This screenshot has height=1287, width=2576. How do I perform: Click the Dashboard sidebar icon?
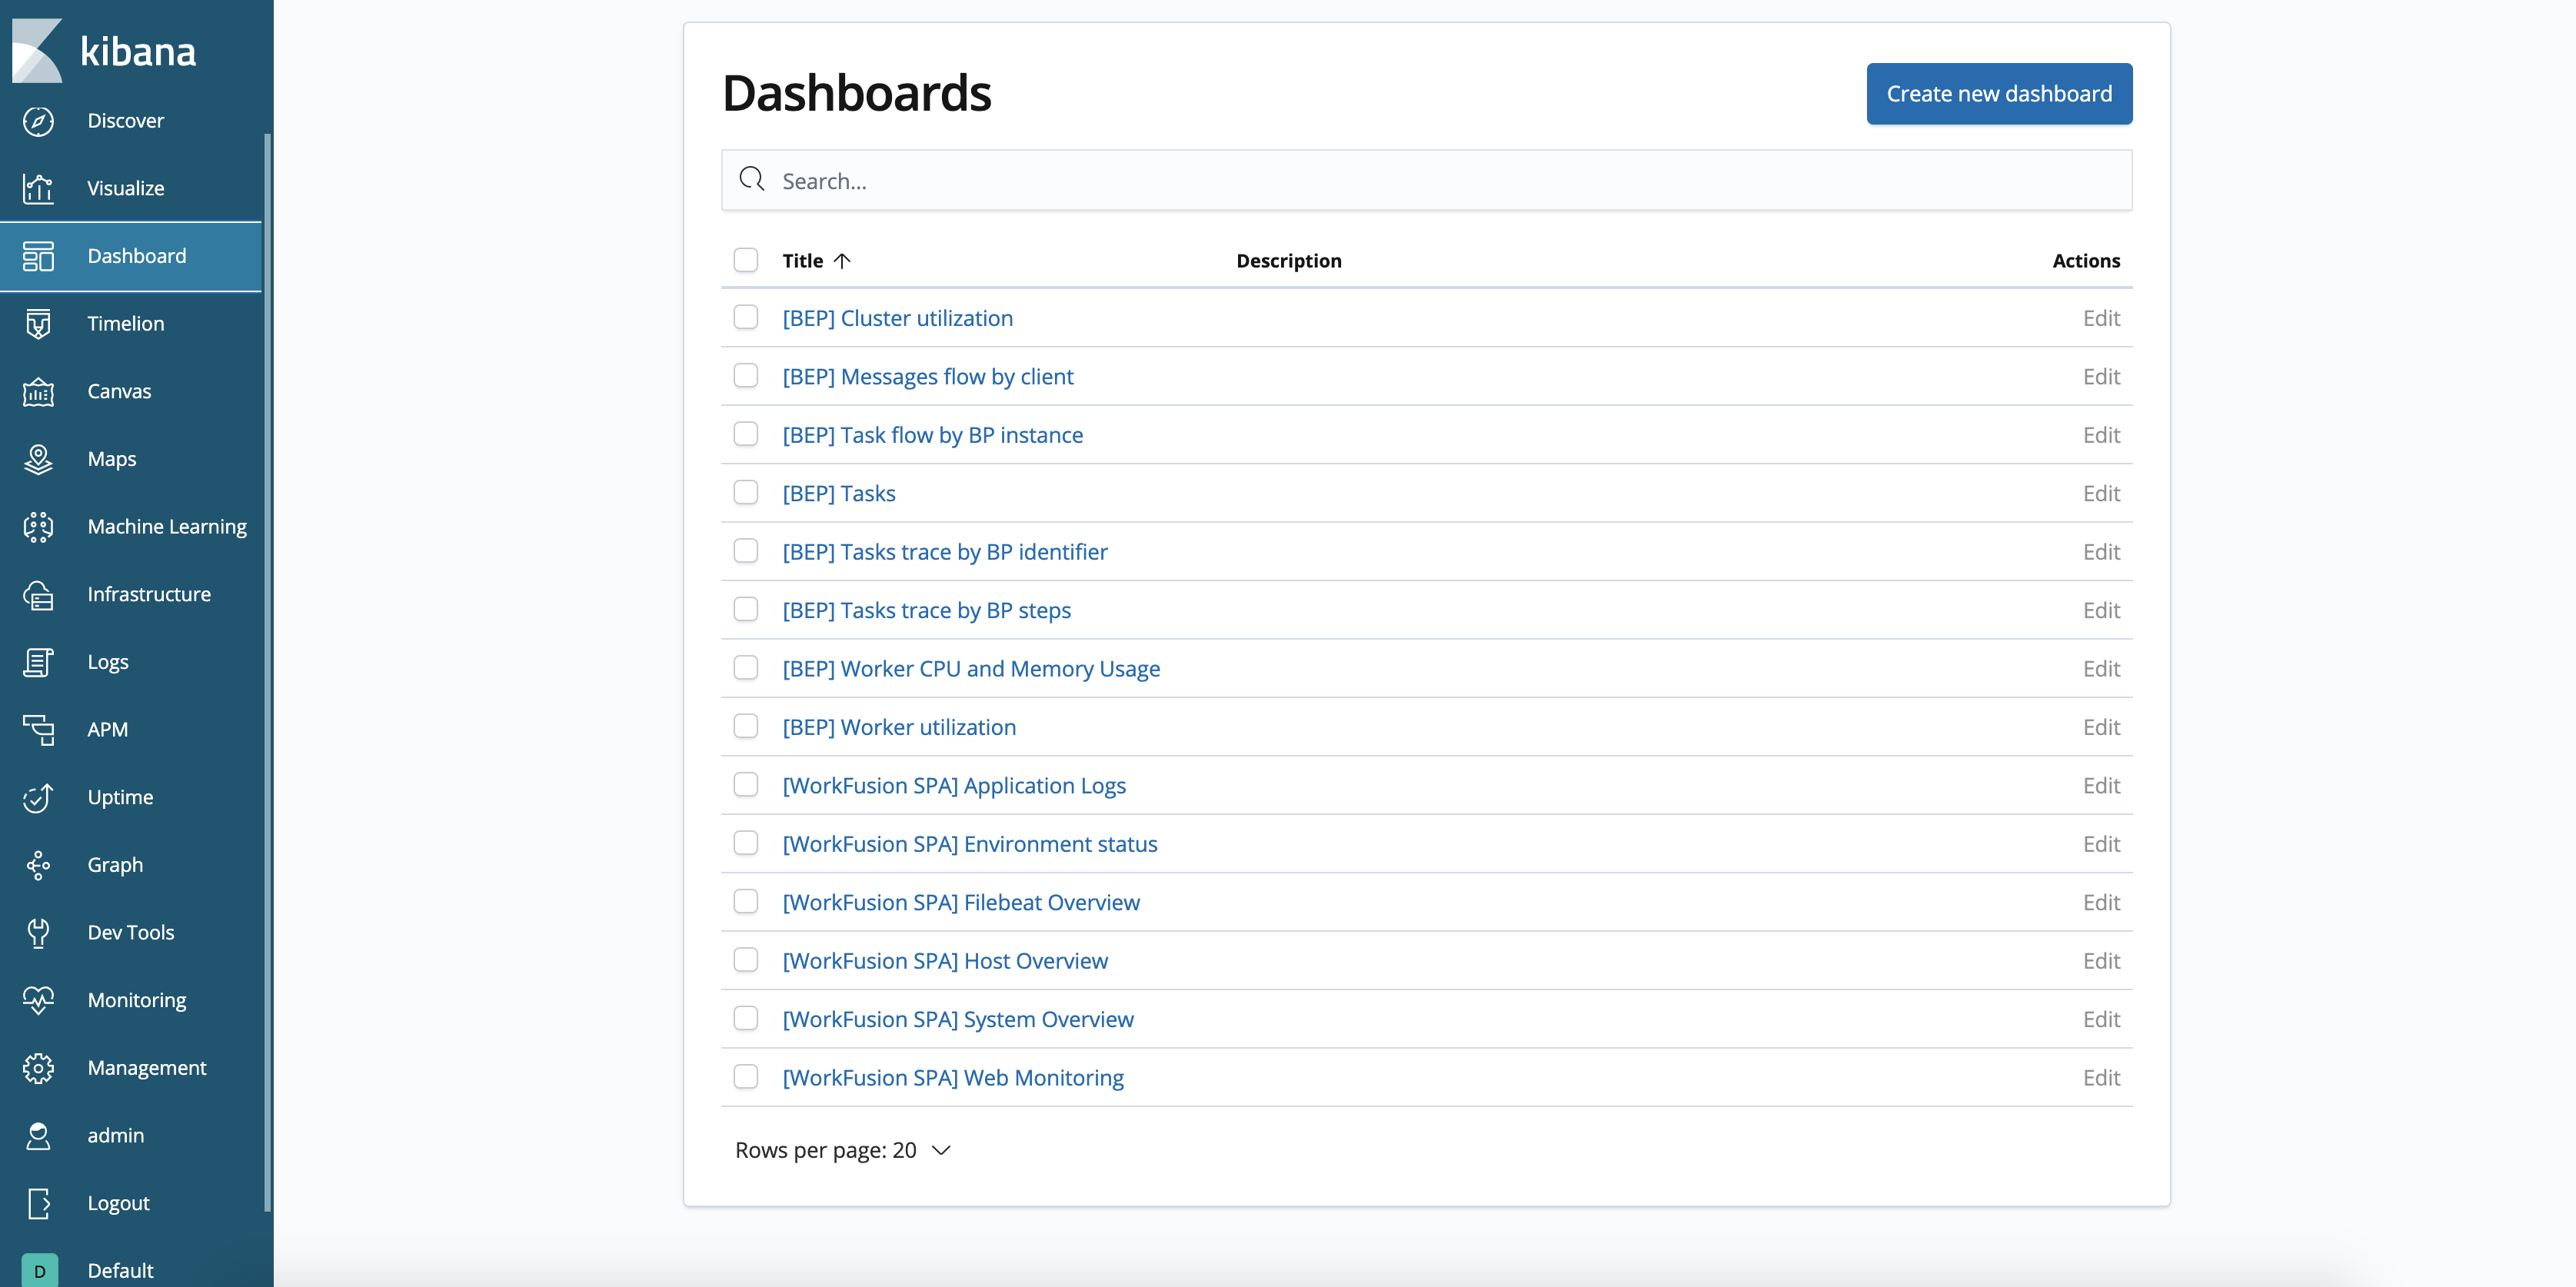click(x=38, y=256)
